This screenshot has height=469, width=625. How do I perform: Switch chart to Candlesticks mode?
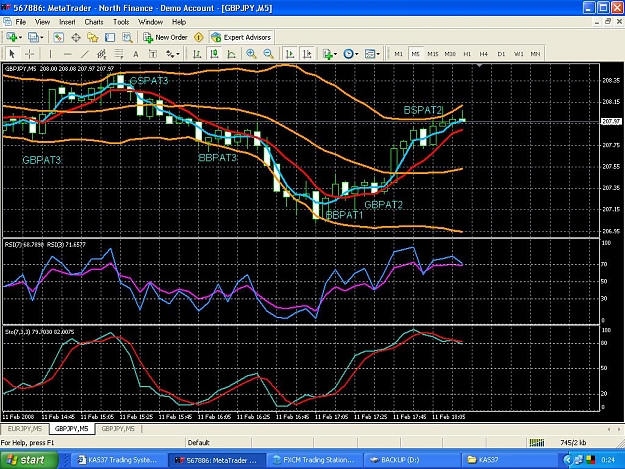click(x=214, y=54)
